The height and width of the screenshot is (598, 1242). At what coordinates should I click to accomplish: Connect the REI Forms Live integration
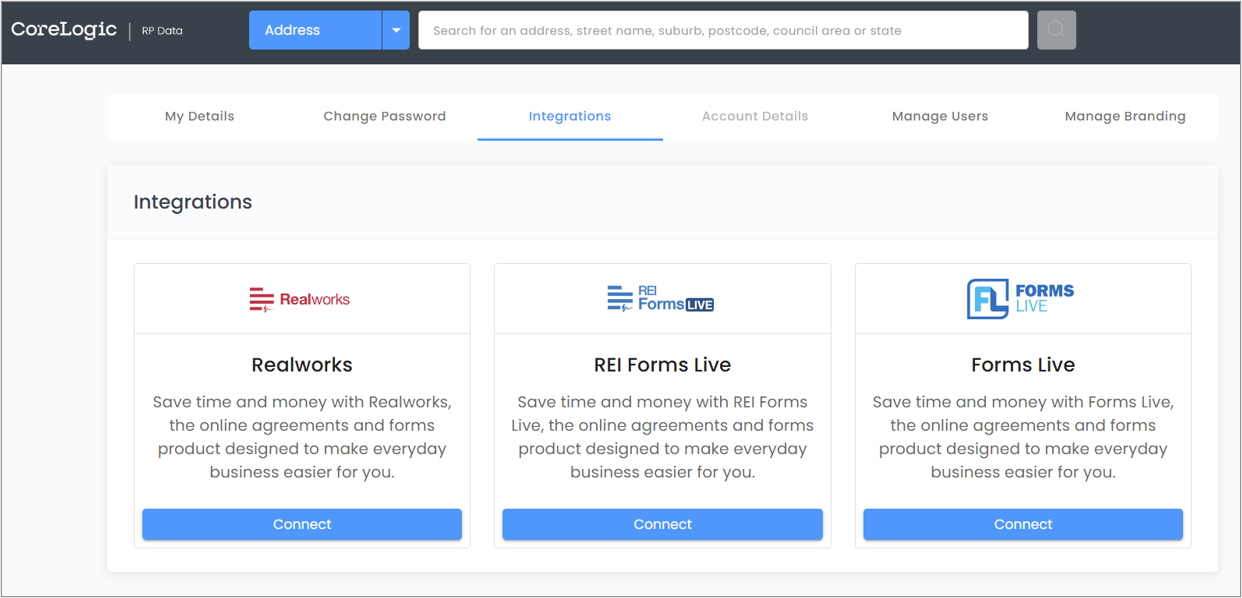click(662, 524)
